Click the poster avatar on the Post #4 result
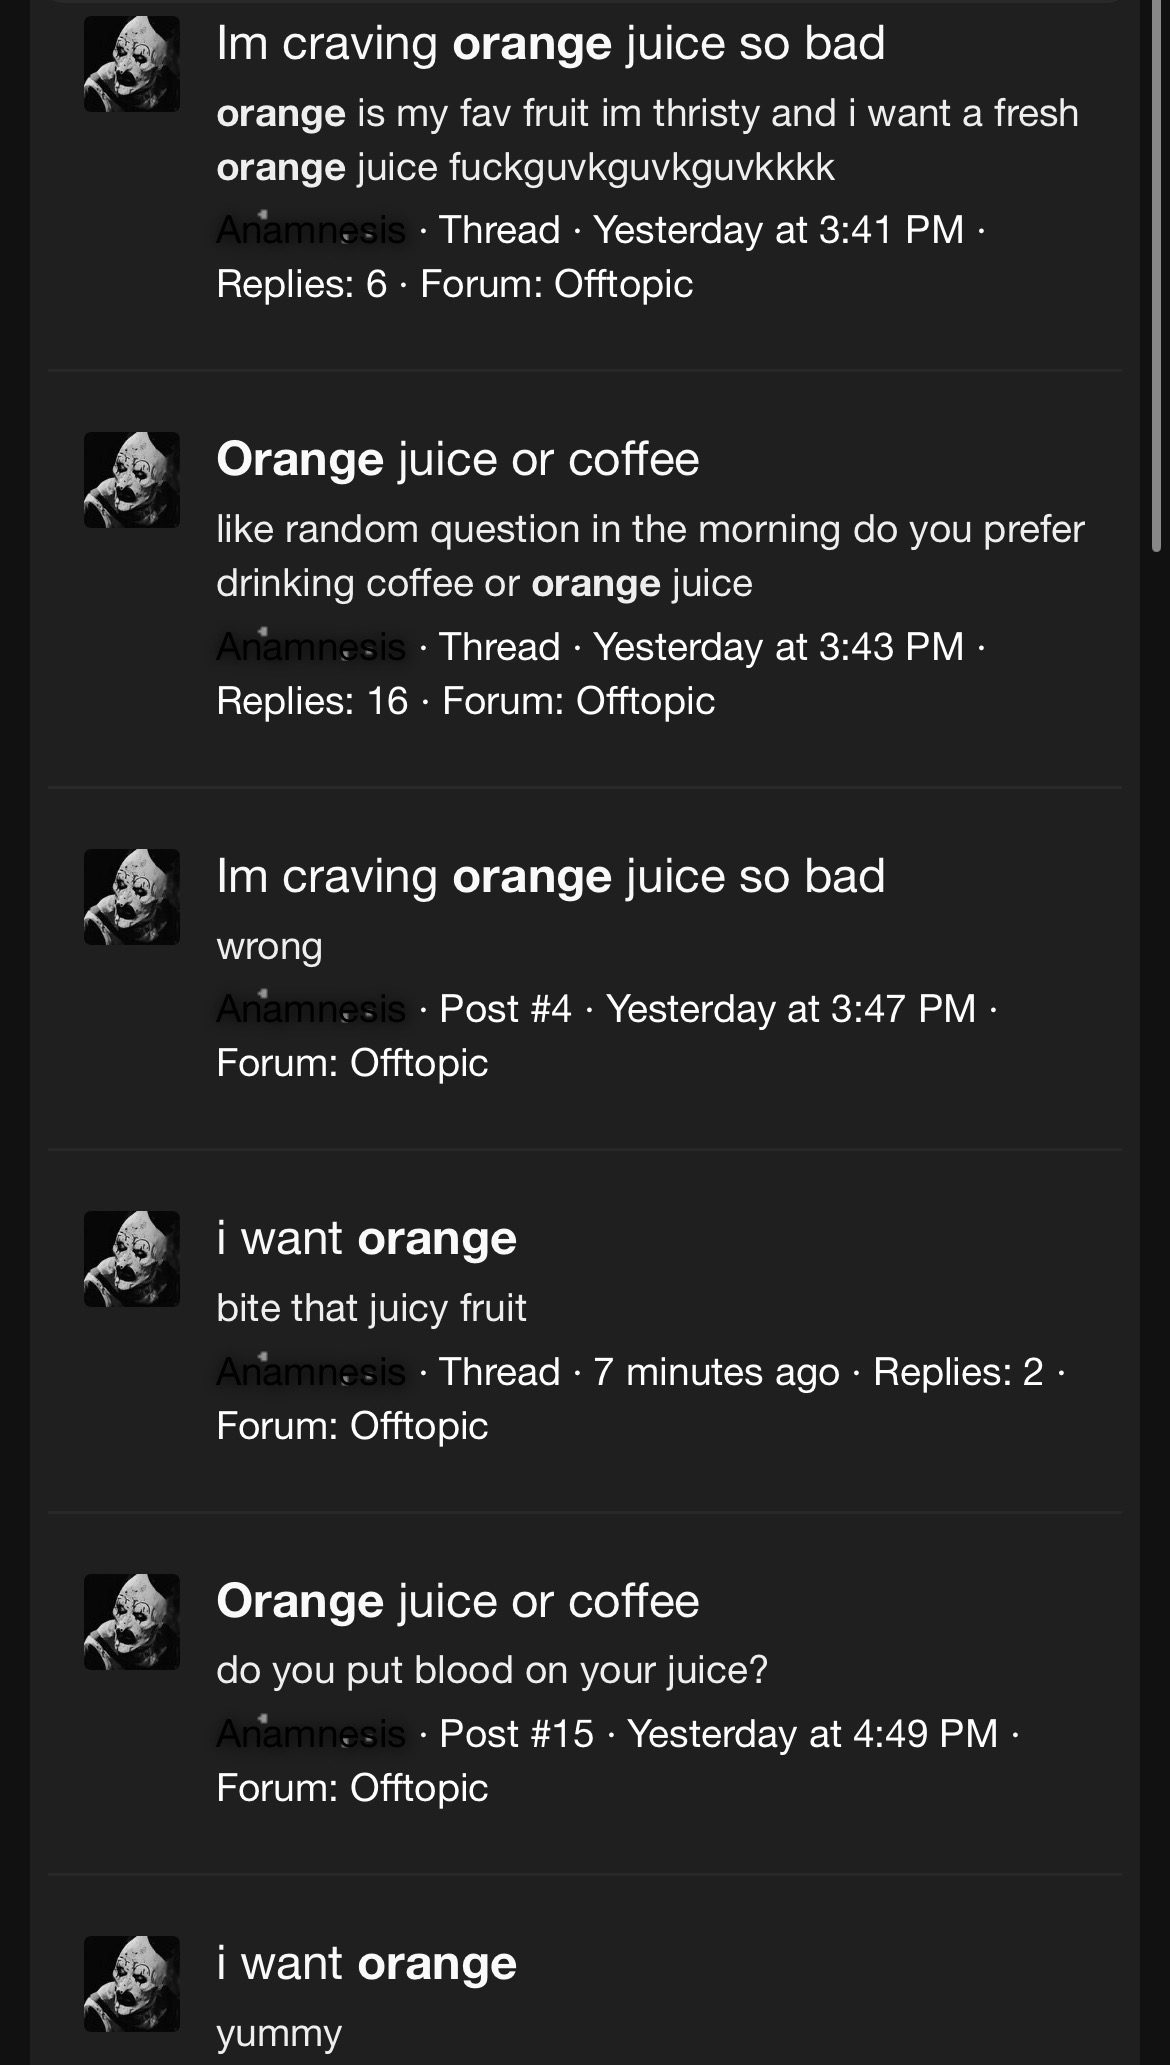 tap(132, 897)
